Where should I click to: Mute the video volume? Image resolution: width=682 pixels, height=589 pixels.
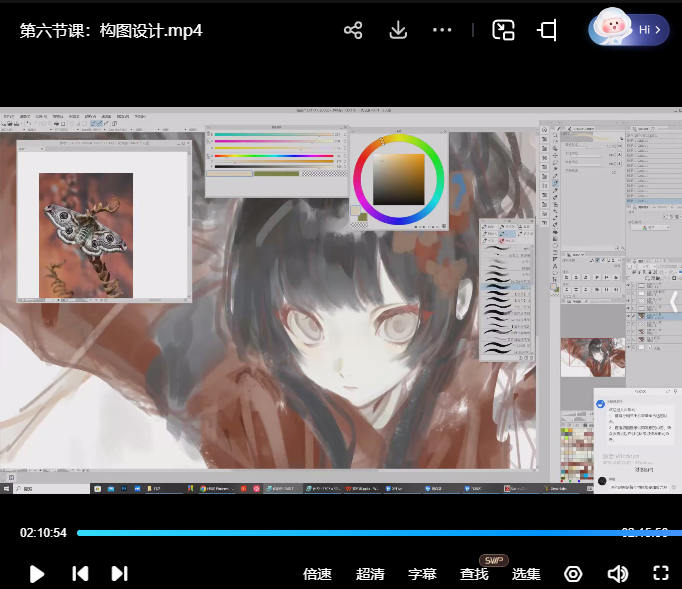pos(617,574)
